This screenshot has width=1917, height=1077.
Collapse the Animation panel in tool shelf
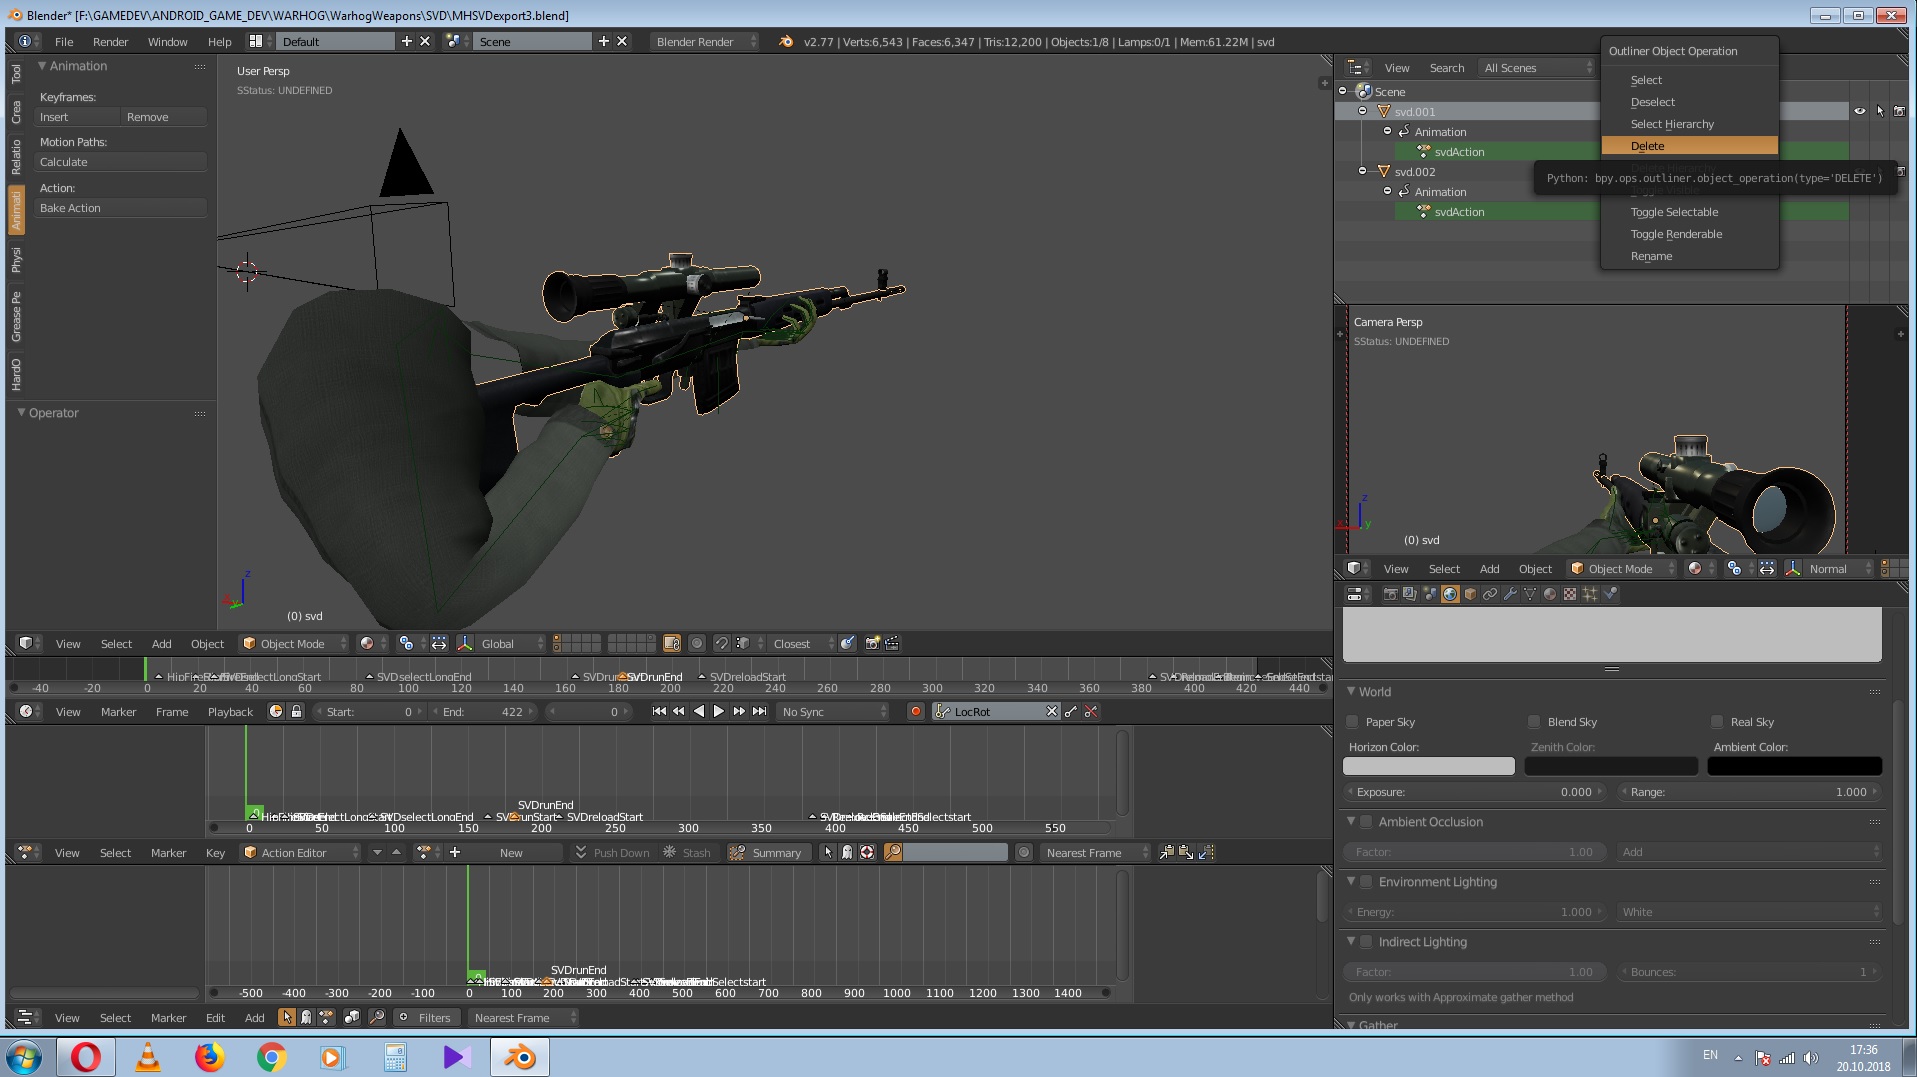coord(42,66)
